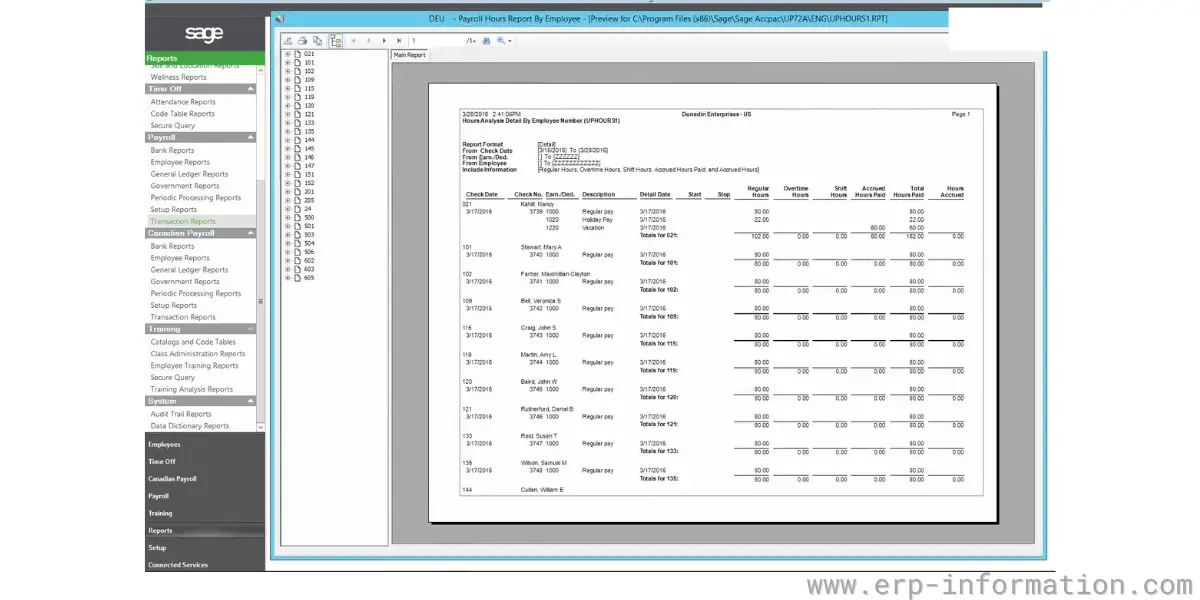Screen dimensions: 1200x600
Task: Click the report window title bar icon
Action: pos(280,18)
